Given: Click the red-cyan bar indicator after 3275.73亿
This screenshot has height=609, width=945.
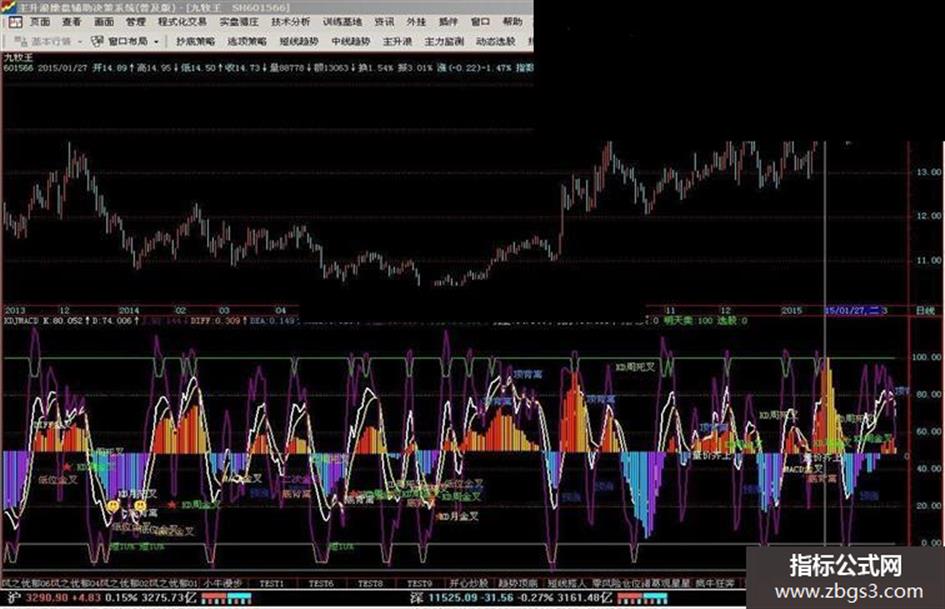Looking at the screenshot, I should [226, 598].
